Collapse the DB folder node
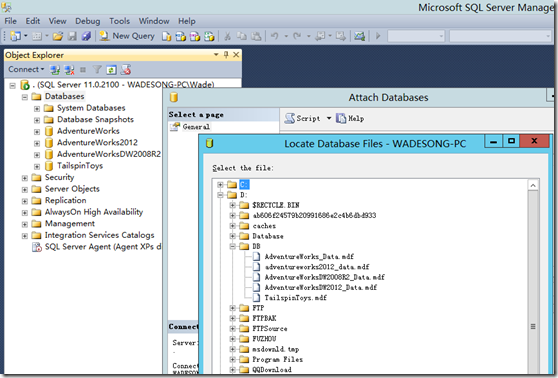This screenshot has height=378, width=558. tap(233, 246)
